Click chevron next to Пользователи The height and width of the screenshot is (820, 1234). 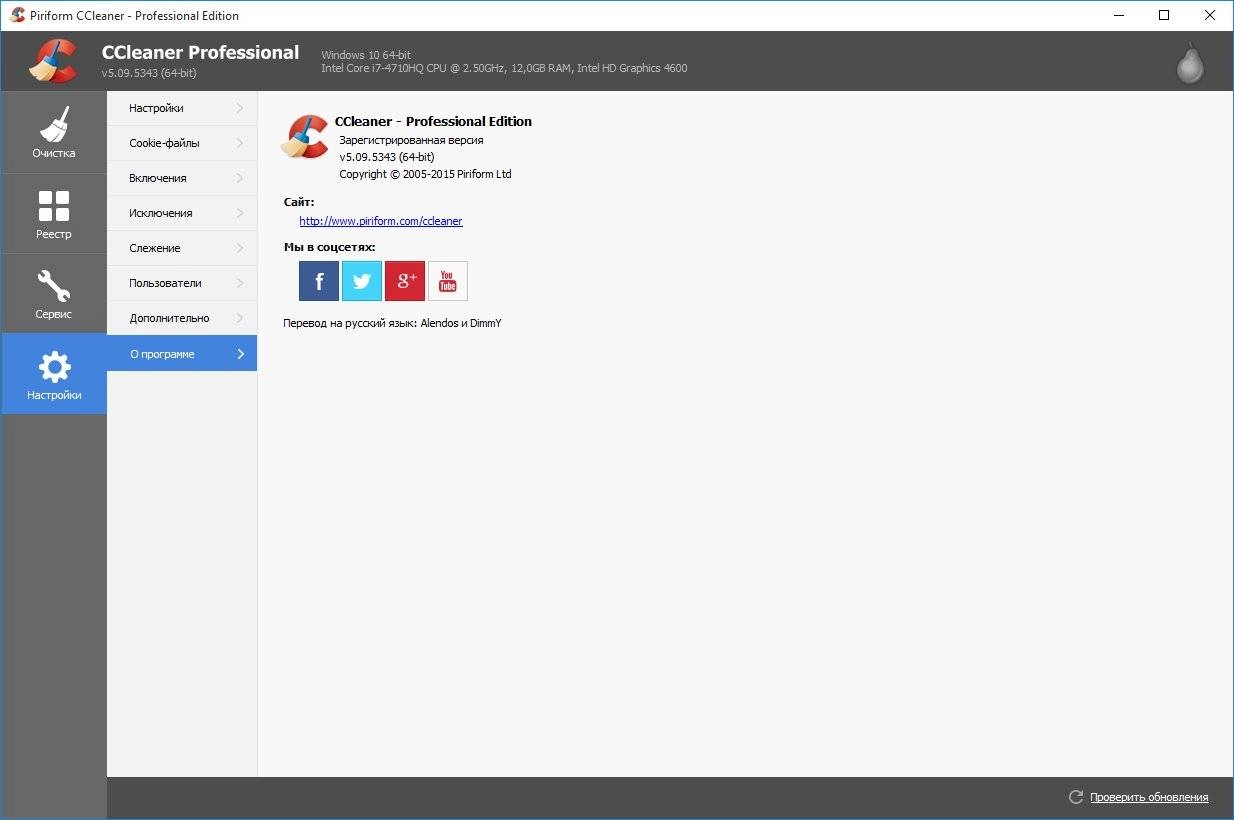(240, 283)
